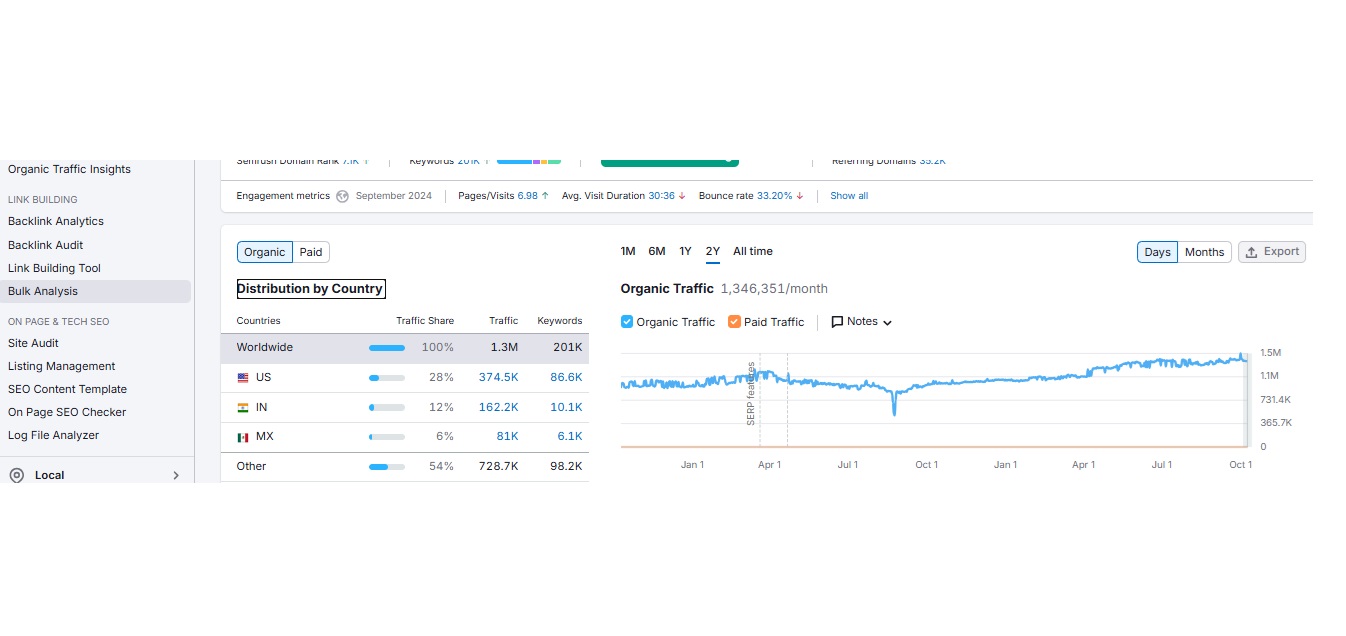1346x636 pixels.
Task: Switch distribution view to Paid
Action: pos(311,252)
